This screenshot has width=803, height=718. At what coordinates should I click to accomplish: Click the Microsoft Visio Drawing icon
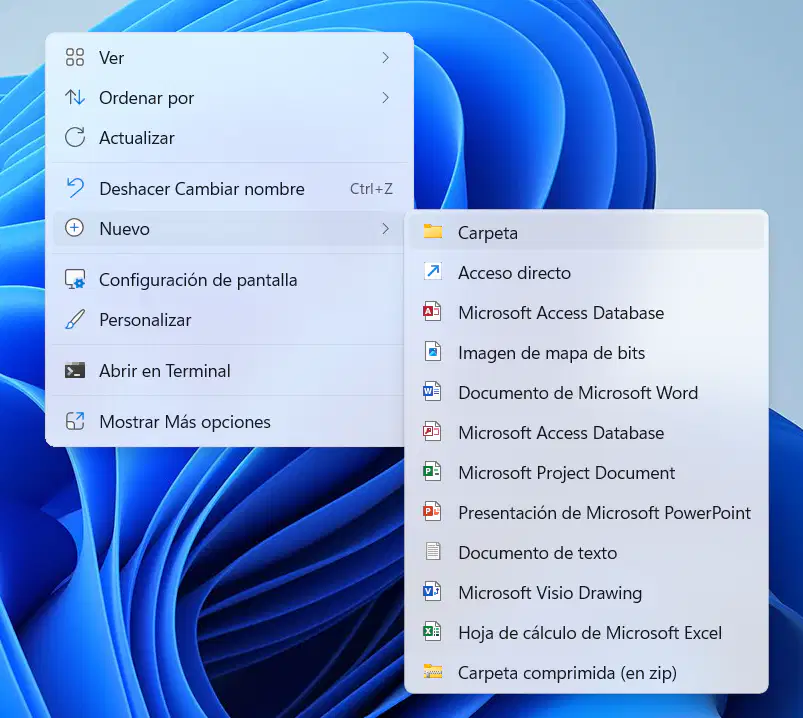432,591
